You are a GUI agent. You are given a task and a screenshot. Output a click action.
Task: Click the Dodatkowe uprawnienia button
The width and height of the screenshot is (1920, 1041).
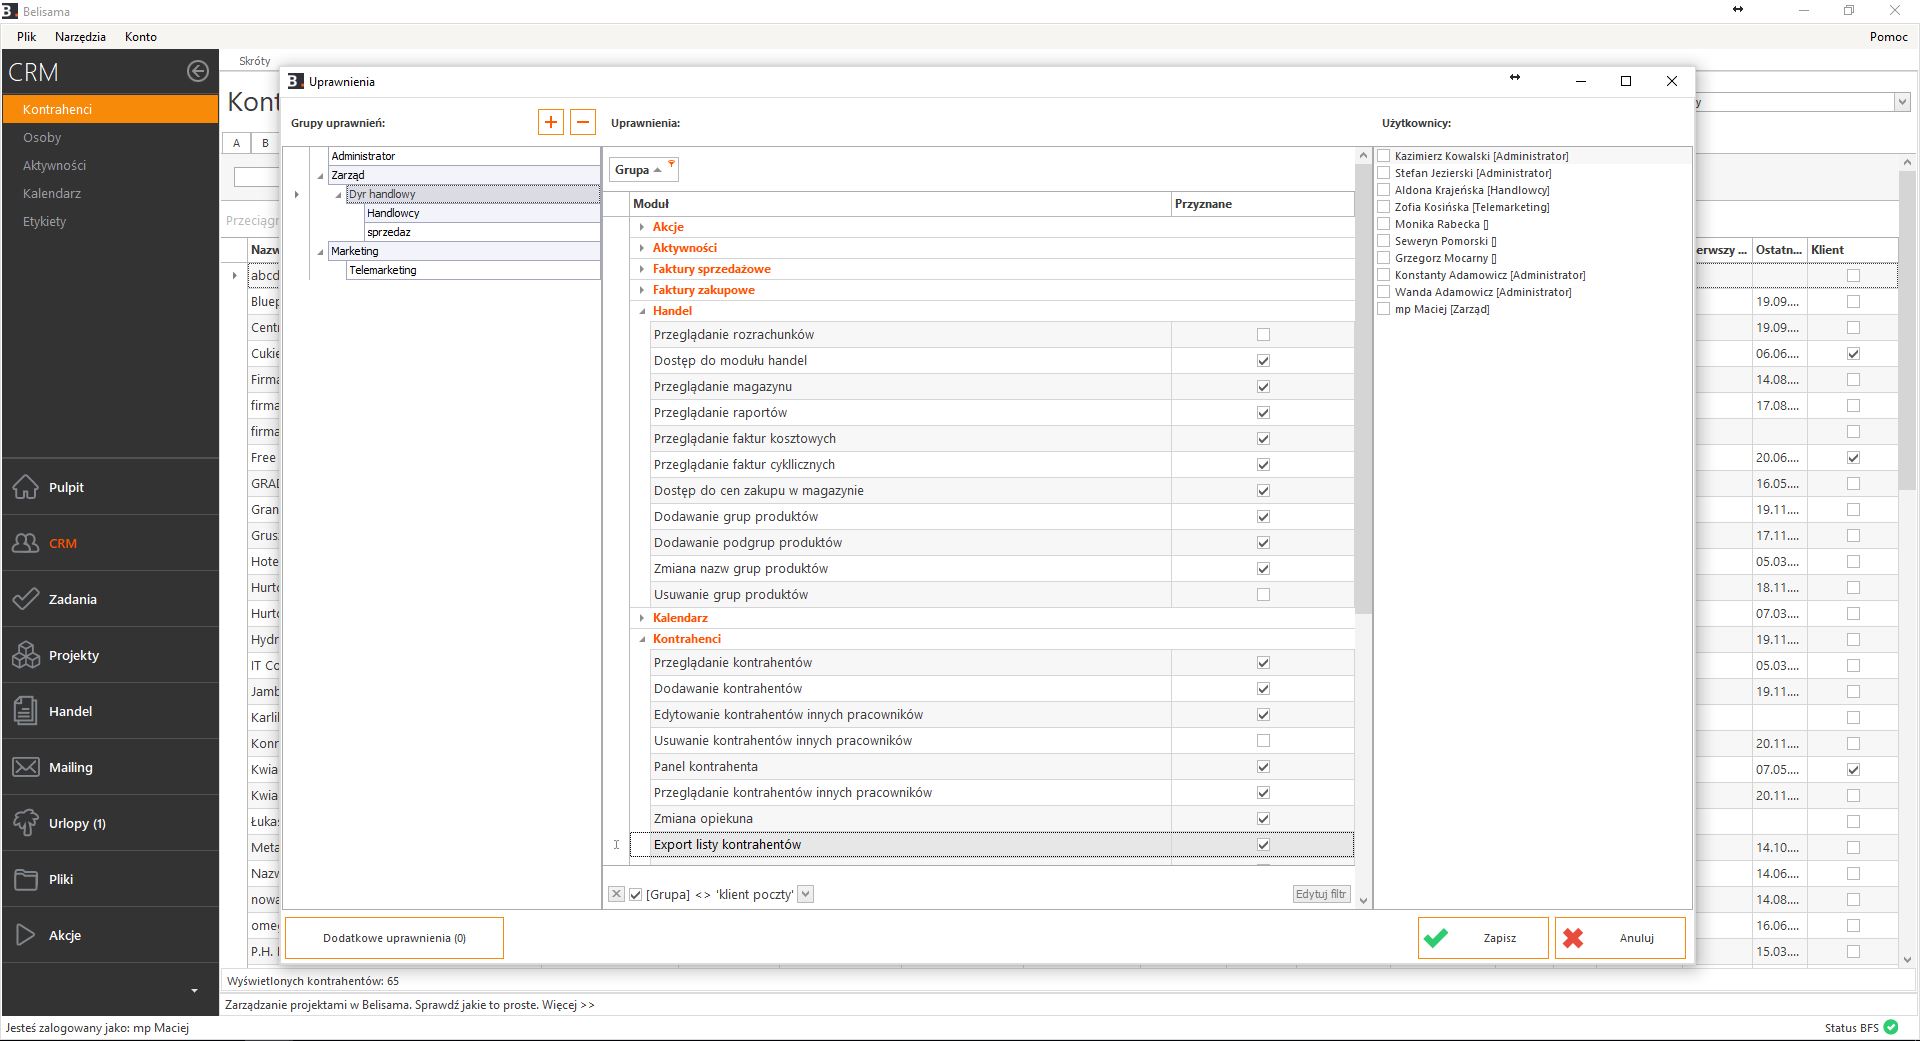coord(394,938)
